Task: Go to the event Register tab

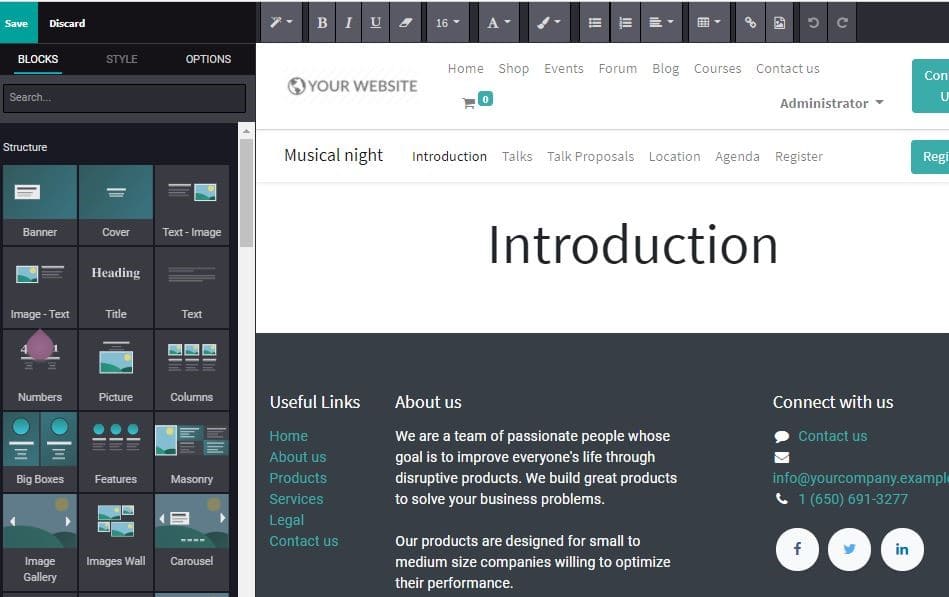Action: (798, 156)
